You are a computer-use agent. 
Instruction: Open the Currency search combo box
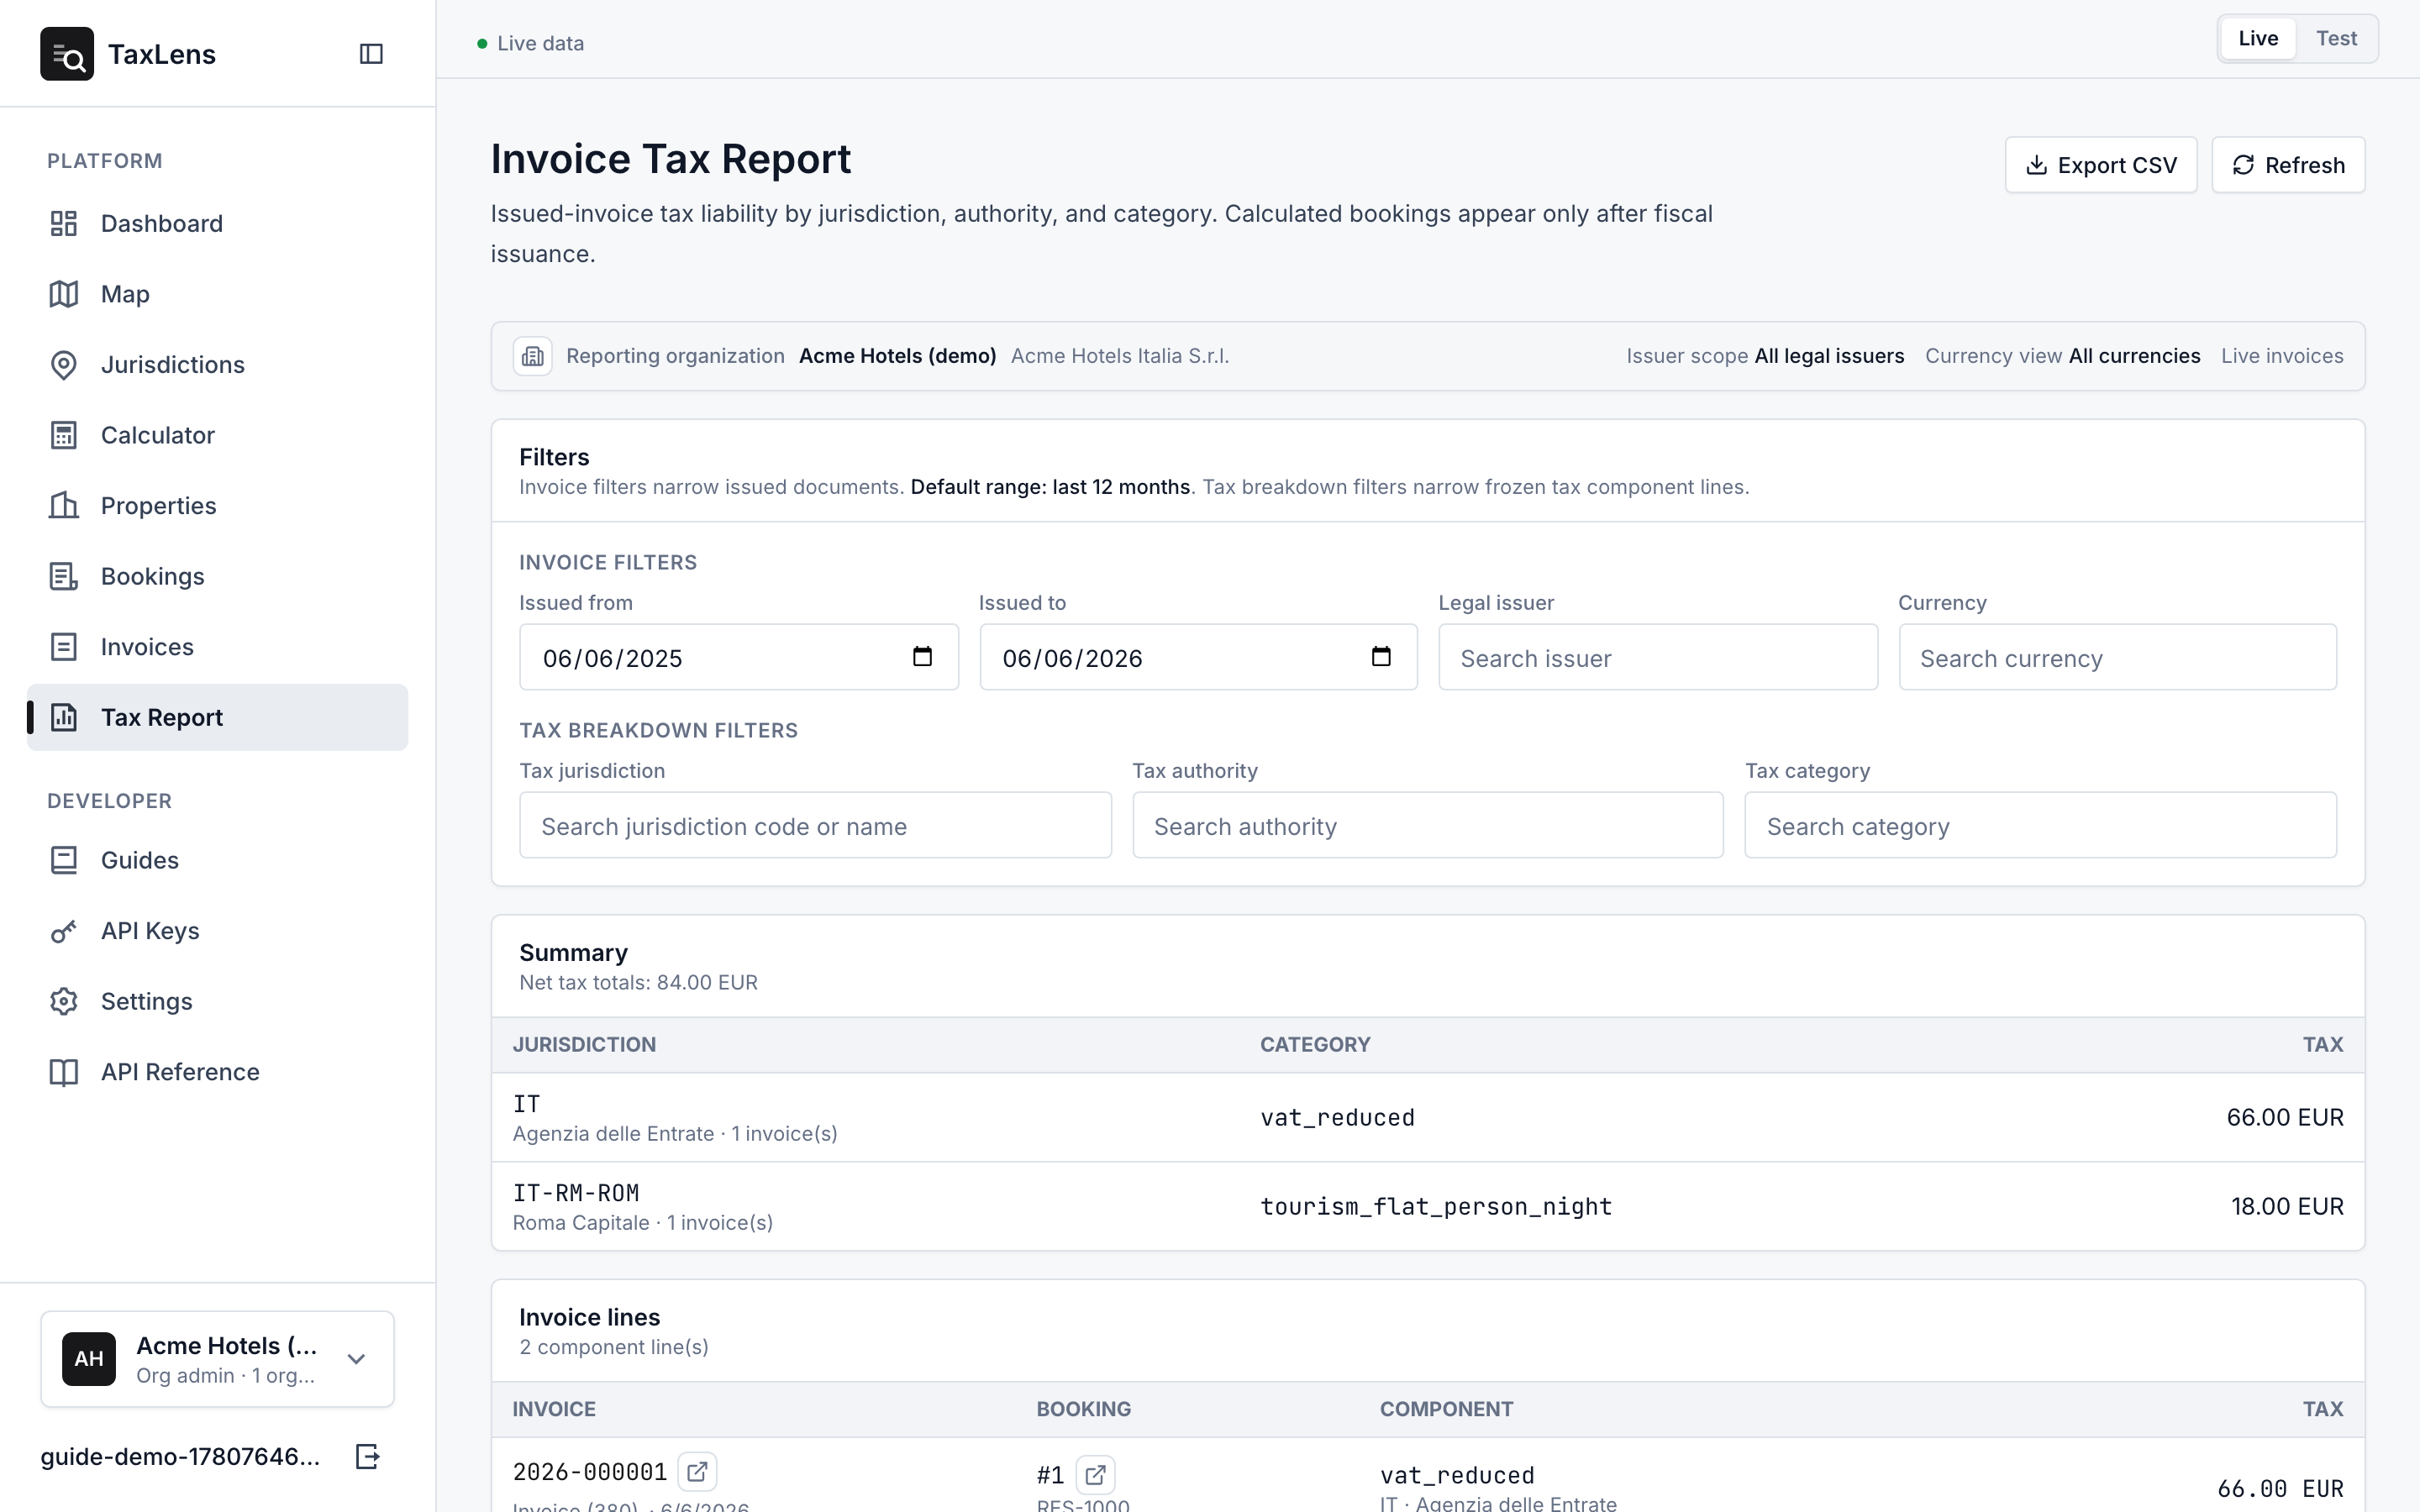point(2117,657)
